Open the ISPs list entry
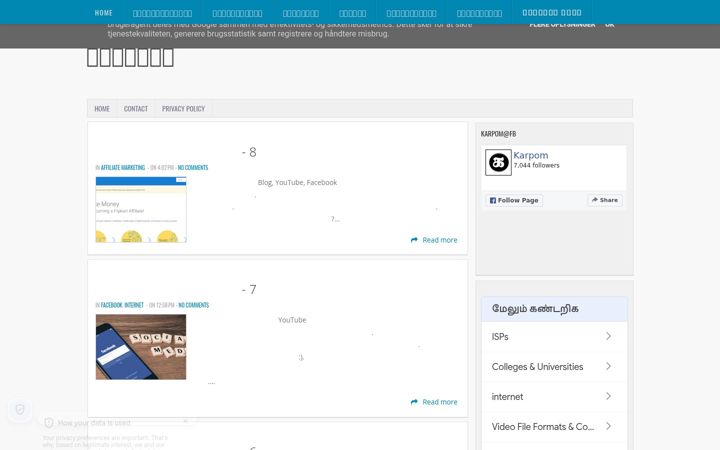 point(554,337)
